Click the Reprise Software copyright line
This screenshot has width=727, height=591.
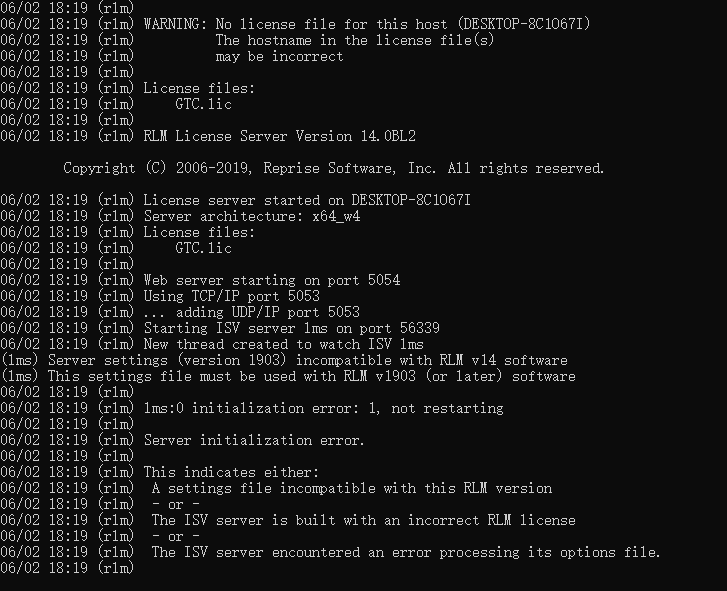tap(334, 168)
